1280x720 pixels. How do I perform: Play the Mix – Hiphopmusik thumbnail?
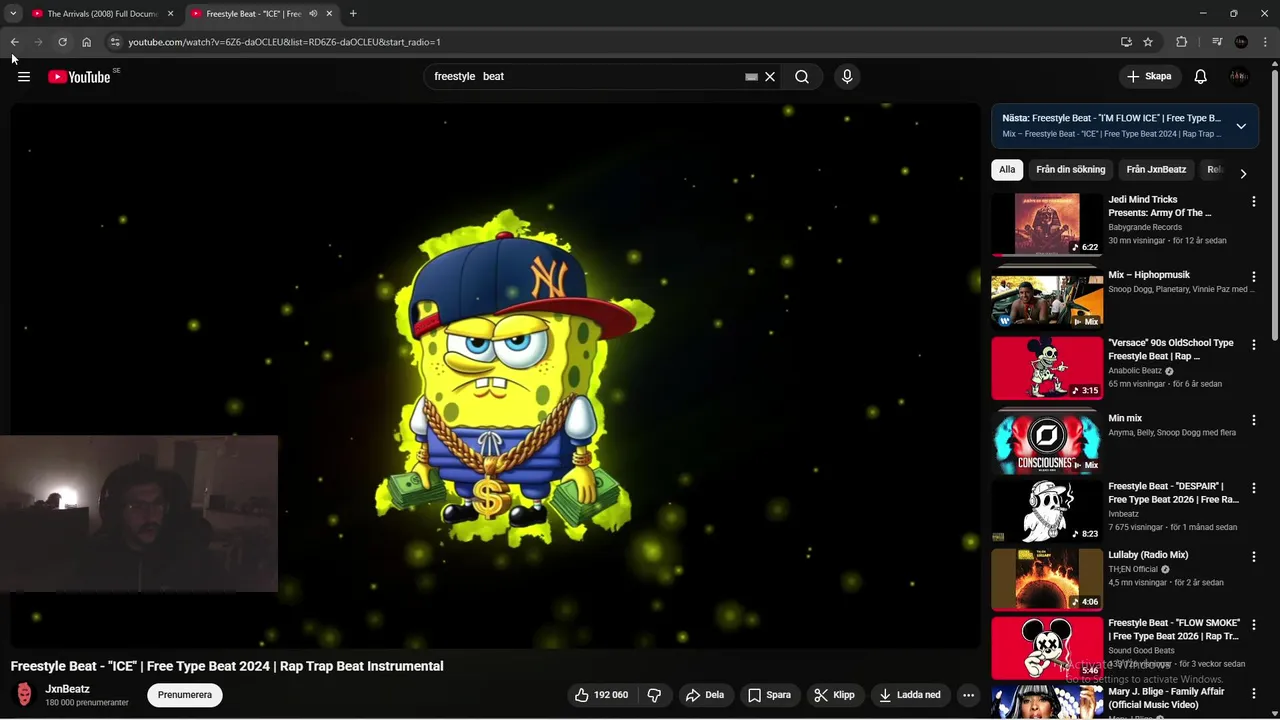(x=1047, y=299)
